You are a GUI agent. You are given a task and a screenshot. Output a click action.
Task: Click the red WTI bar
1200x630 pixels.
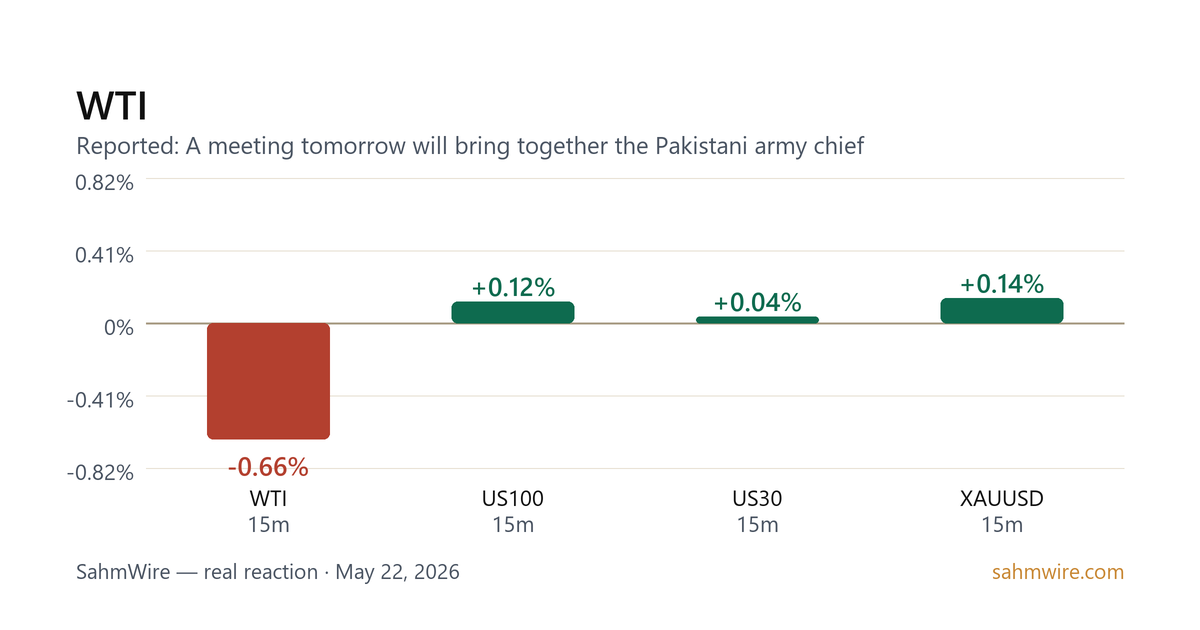[x=268, y=381]
